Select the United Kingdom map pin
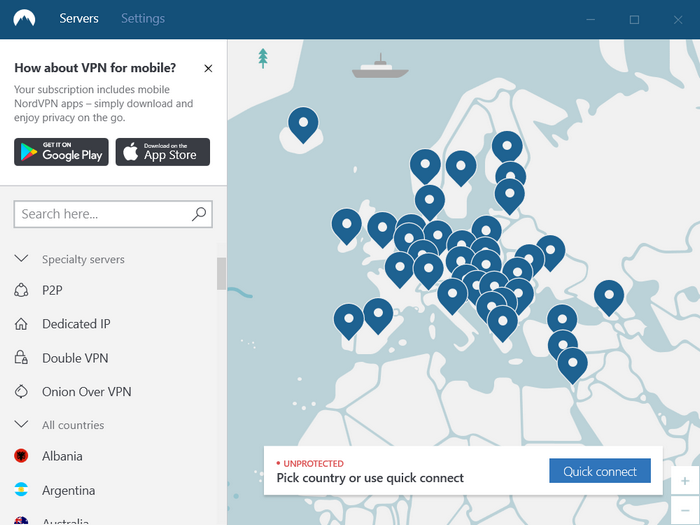This screenshot has width=700, height=525. (x=382, y=230)
